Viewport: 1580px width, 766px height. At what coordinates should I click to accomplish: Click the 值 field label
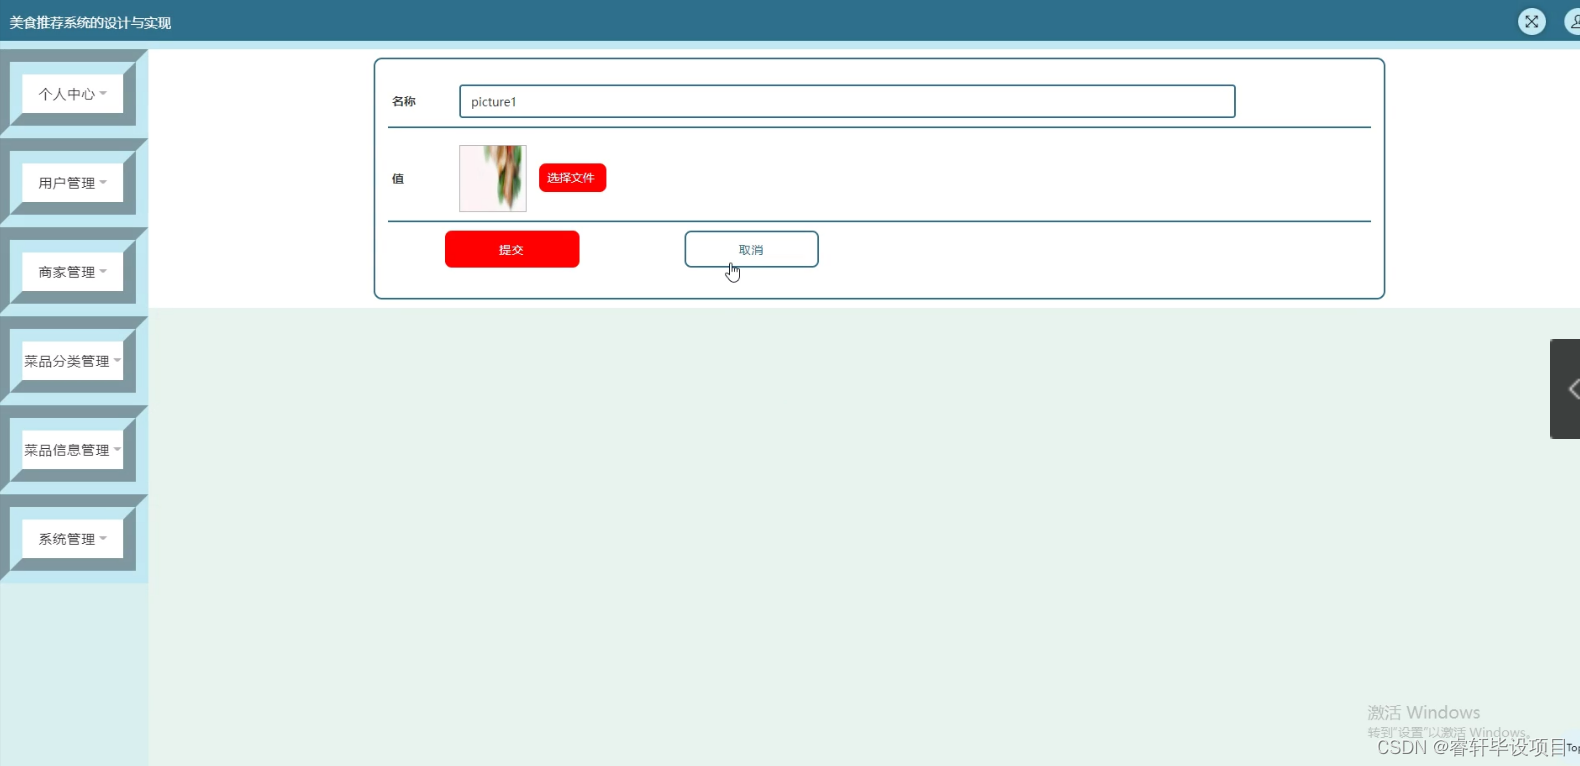[398, 179]
